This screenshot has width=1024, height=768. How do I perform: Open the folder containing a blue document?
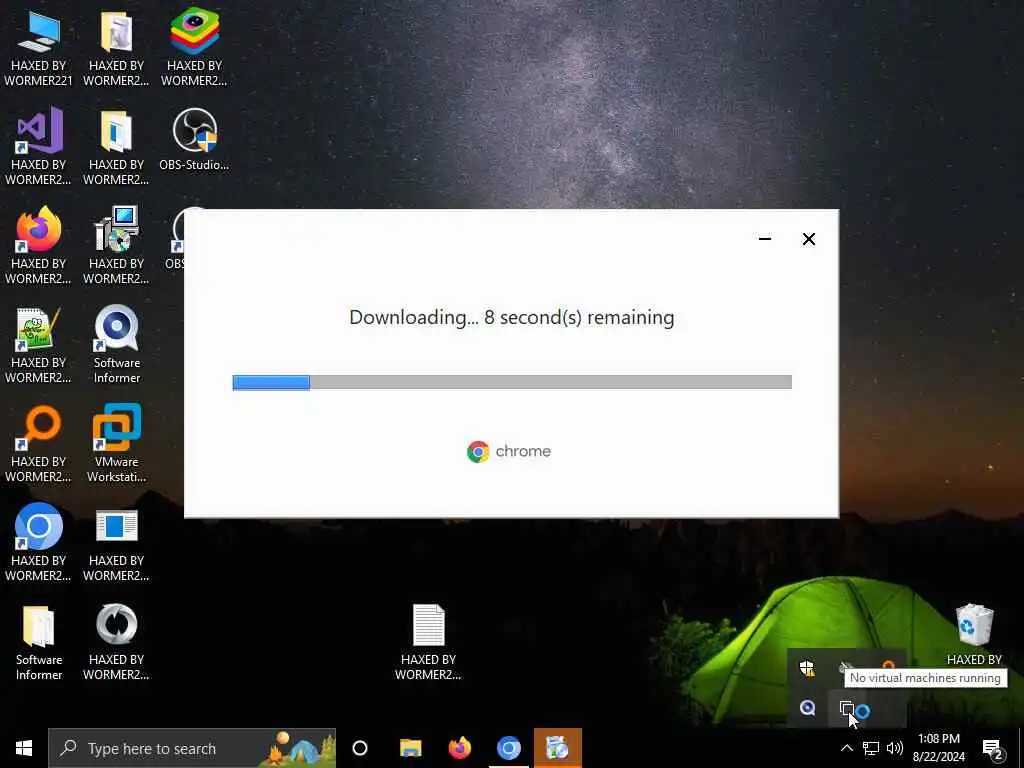pos(116,131)
